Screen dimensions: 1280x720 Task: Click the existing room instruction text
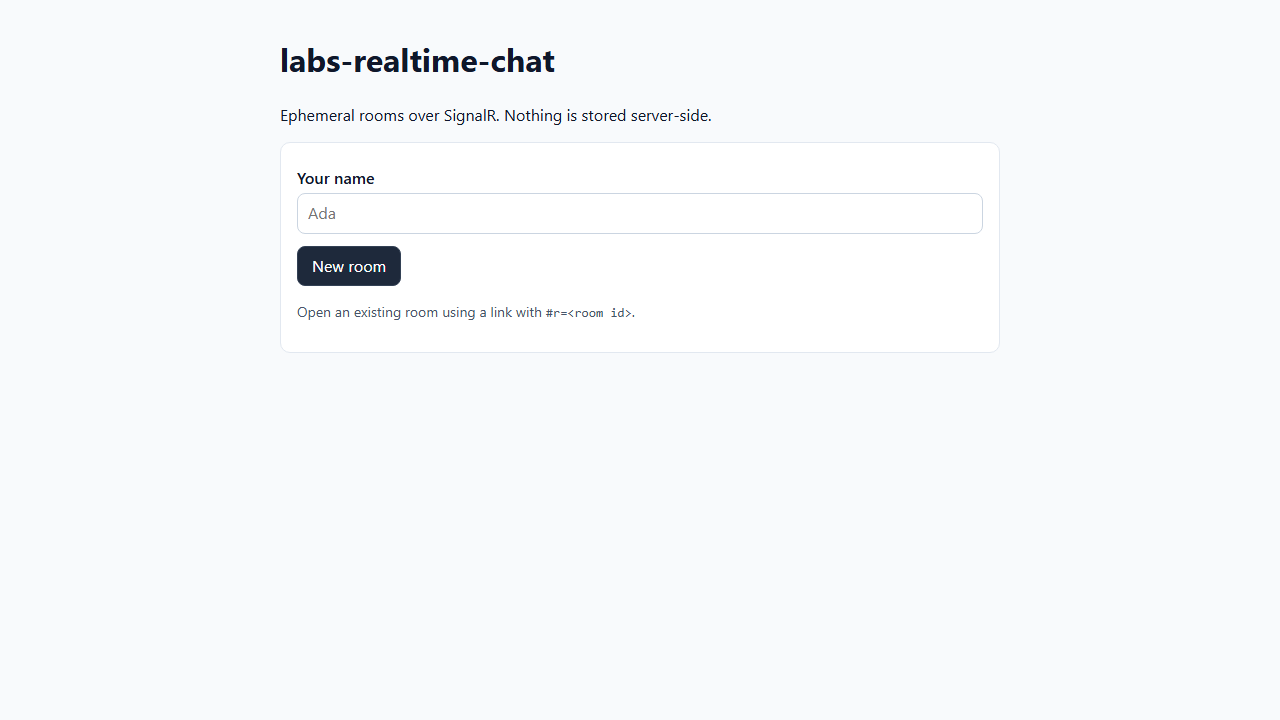pos(465,311)
